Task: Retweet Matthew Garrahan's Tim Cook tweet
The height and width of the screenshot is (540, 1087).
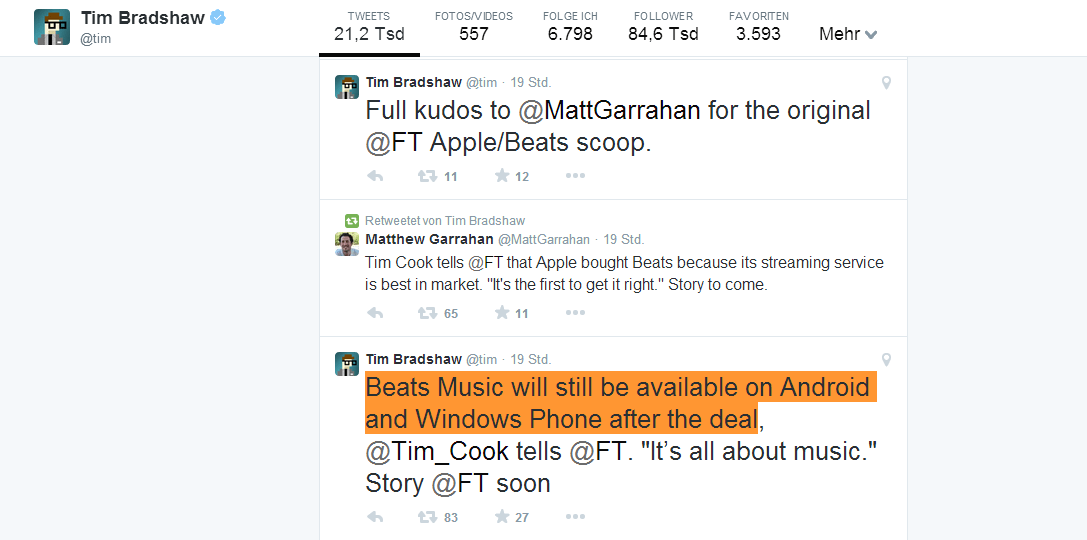Action: coord(427,313)
